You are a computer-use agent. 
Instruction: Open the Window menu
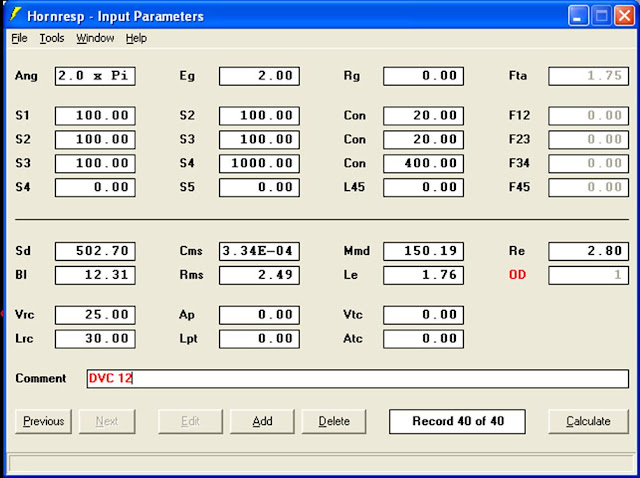tap(95, 38)
